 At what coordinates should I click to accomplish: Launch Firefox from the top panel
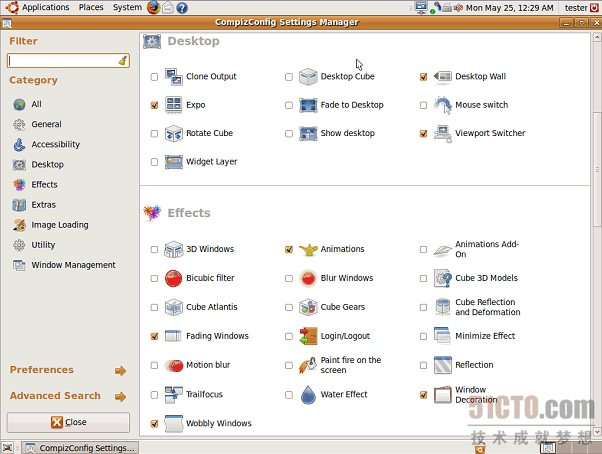coord(154,7)
